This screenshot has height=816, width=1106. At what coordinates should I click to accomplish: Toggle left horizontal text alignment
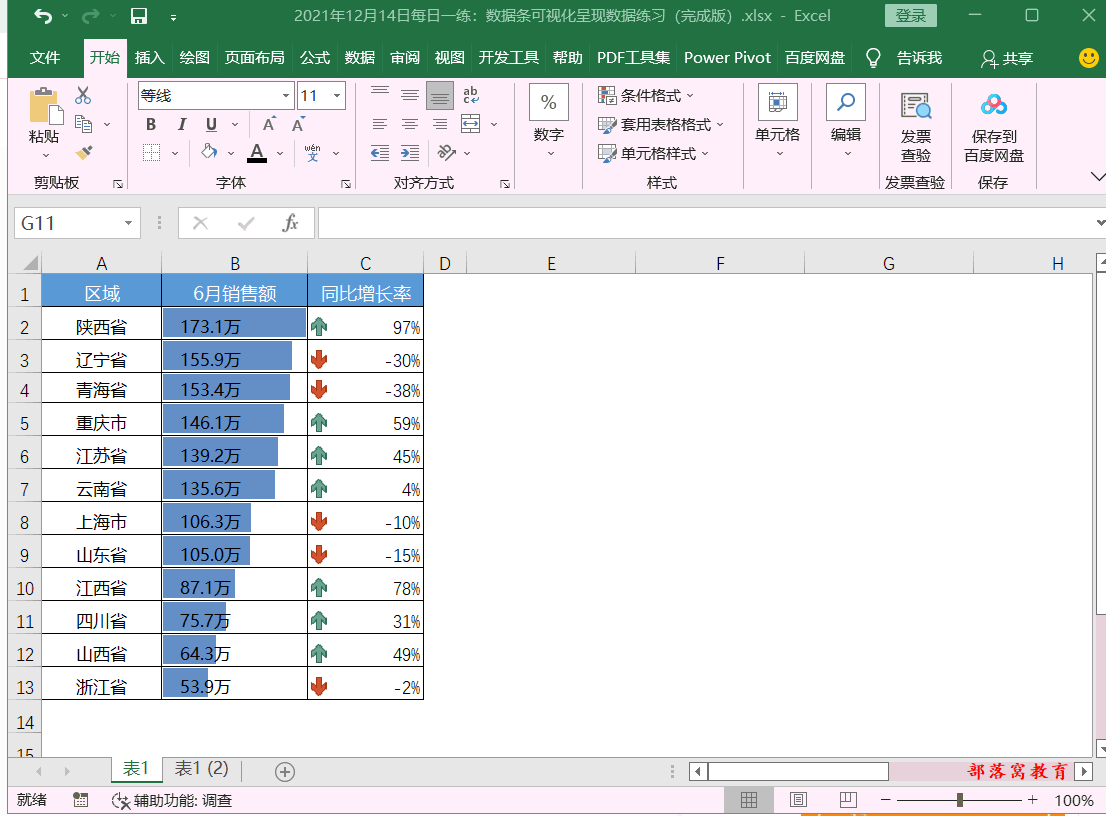pos(379,124)
